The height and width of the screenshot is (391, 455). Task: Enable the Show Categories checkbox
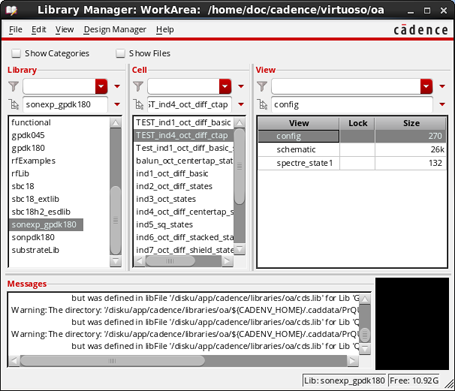[16, 53]
